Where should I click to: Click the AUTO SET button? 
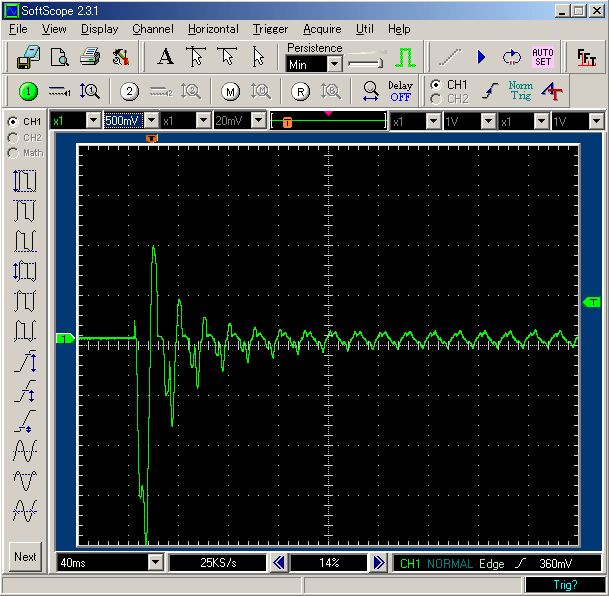tap(543, 57)
